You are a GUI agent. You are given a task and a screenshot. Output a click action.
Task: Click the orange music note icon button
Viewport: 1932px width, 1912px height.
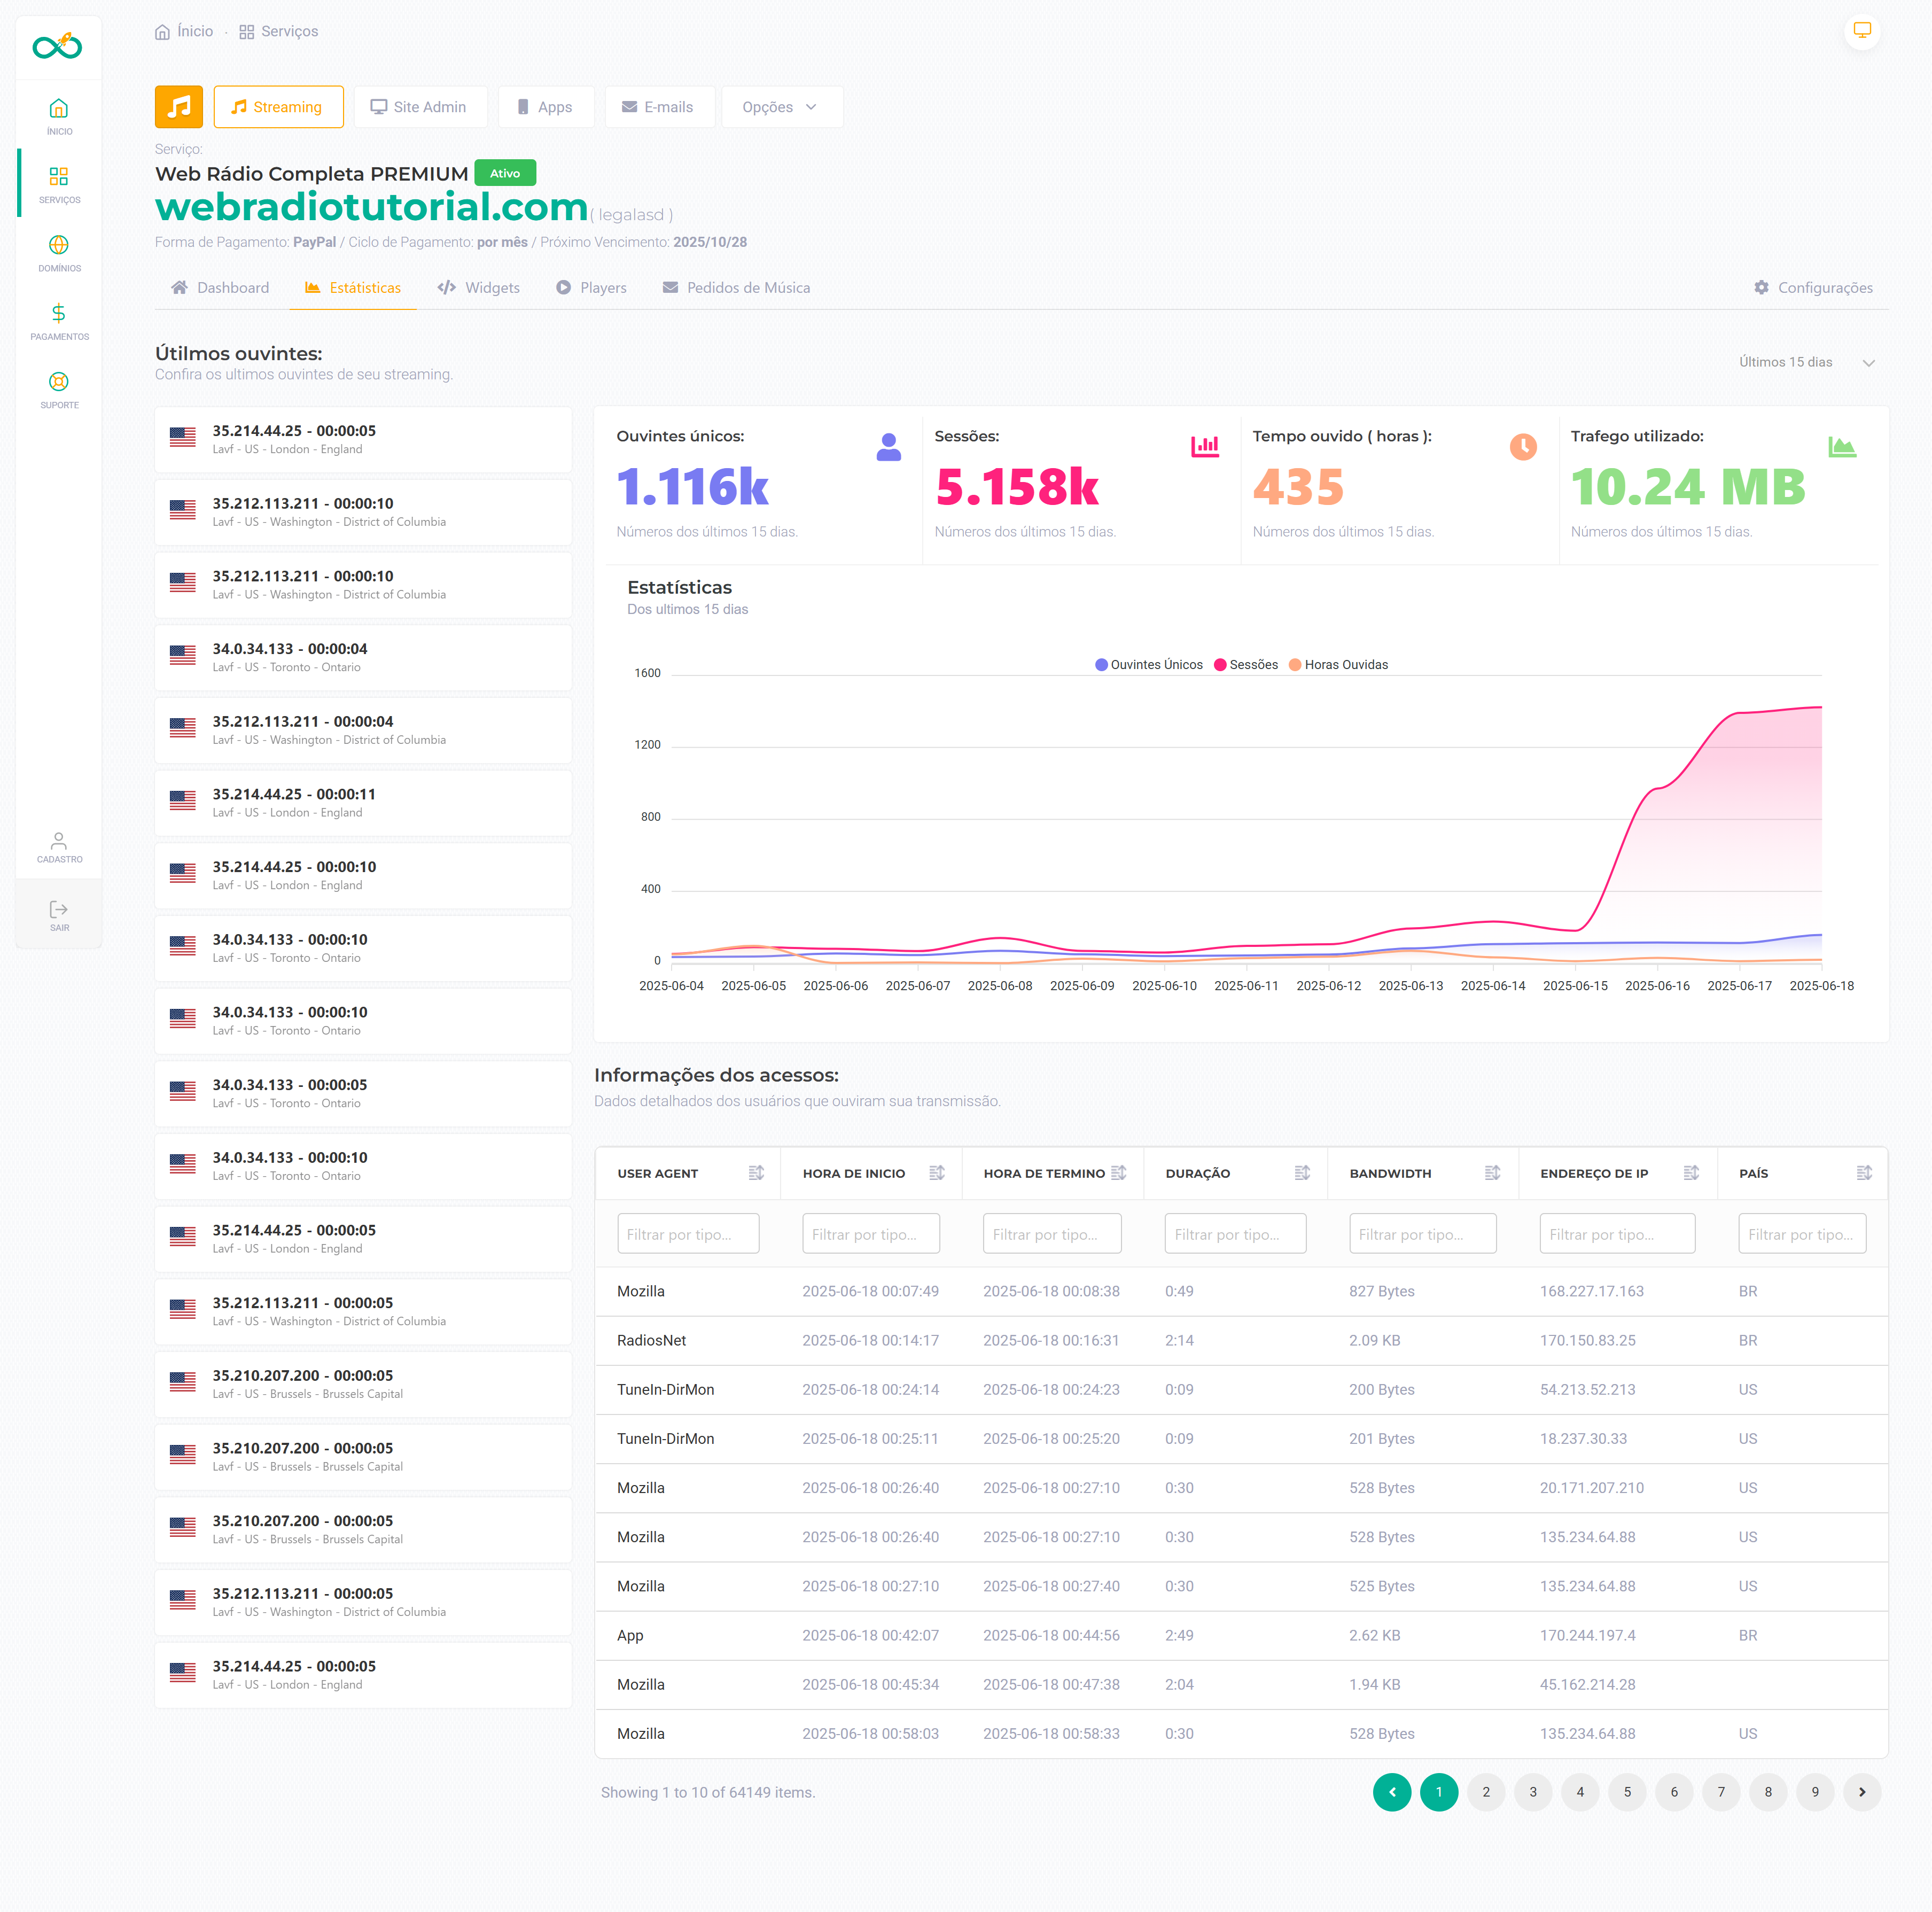178,107
